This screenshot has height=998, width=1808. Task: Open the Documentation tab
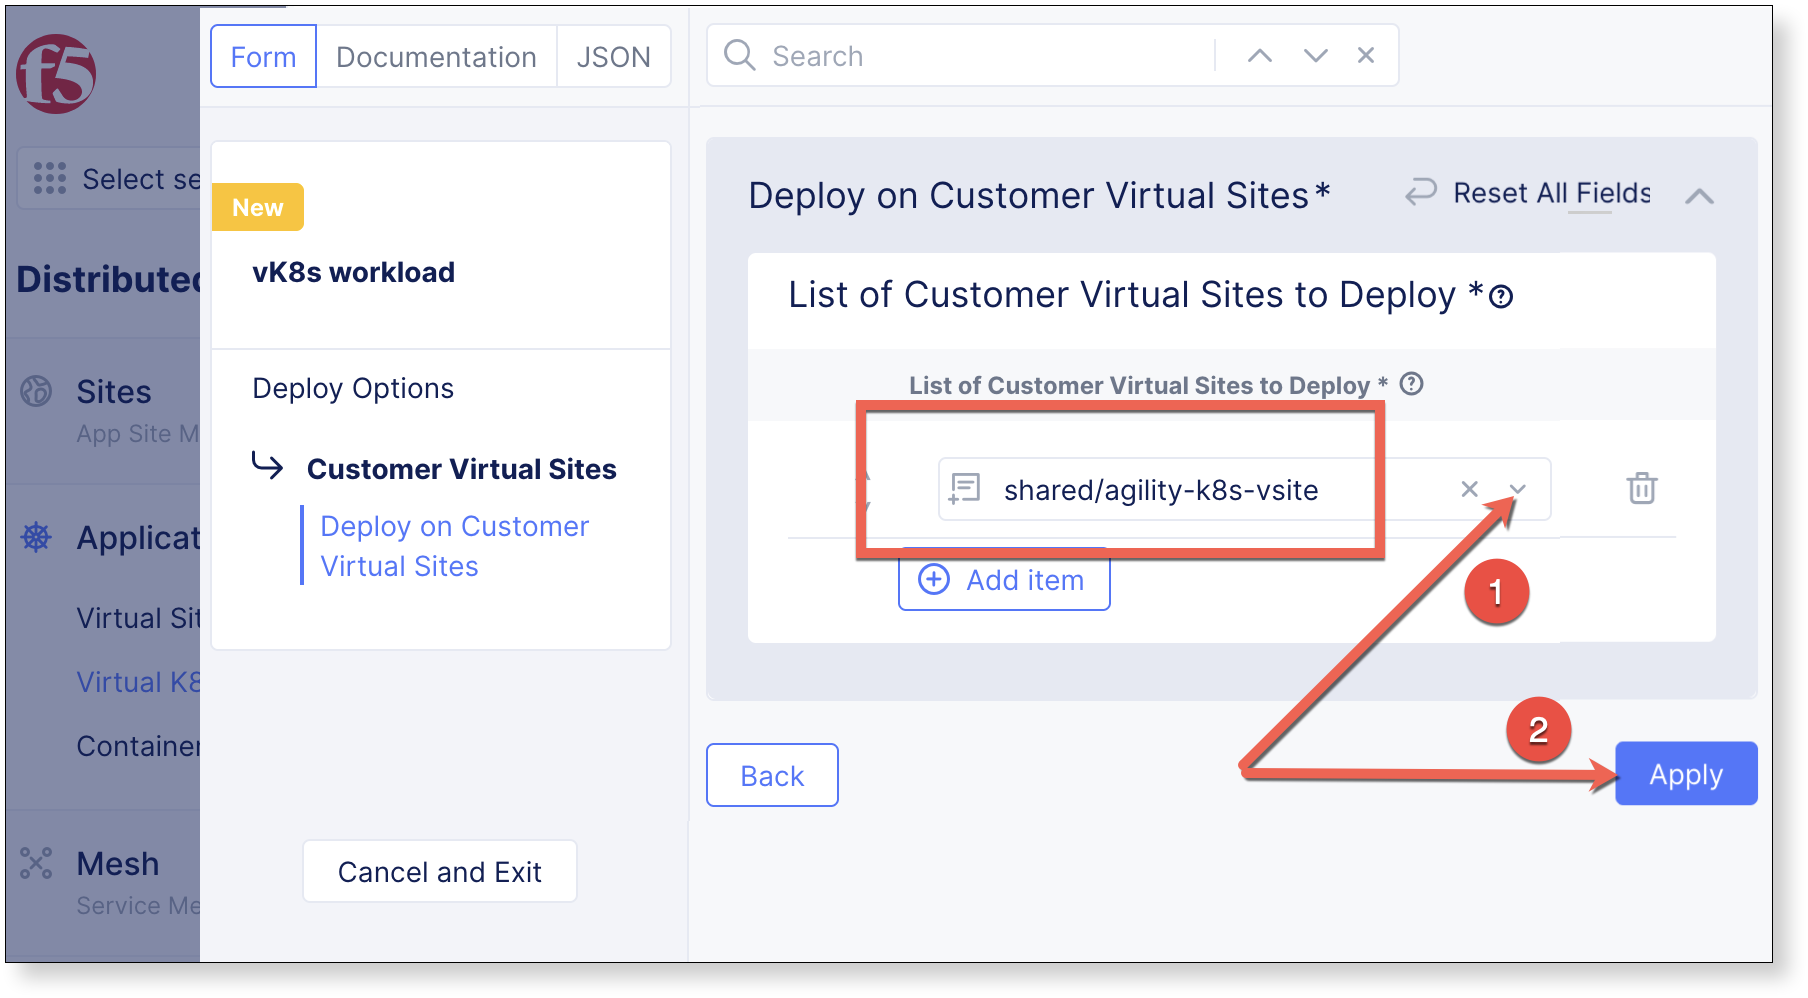[436, 57]
